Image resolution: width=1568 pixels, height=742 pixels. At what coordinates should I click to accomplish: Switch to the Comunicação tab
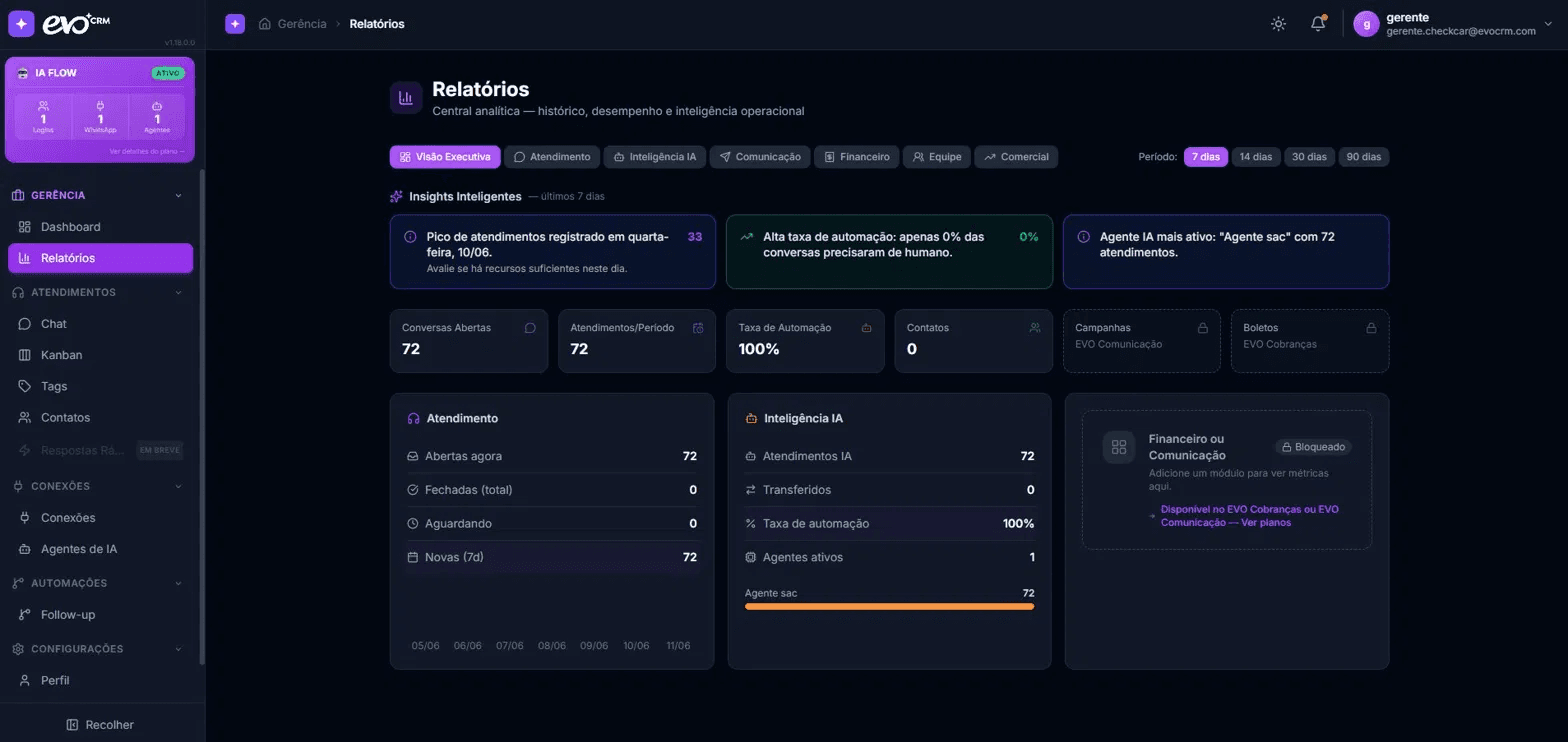coord(759,157)
